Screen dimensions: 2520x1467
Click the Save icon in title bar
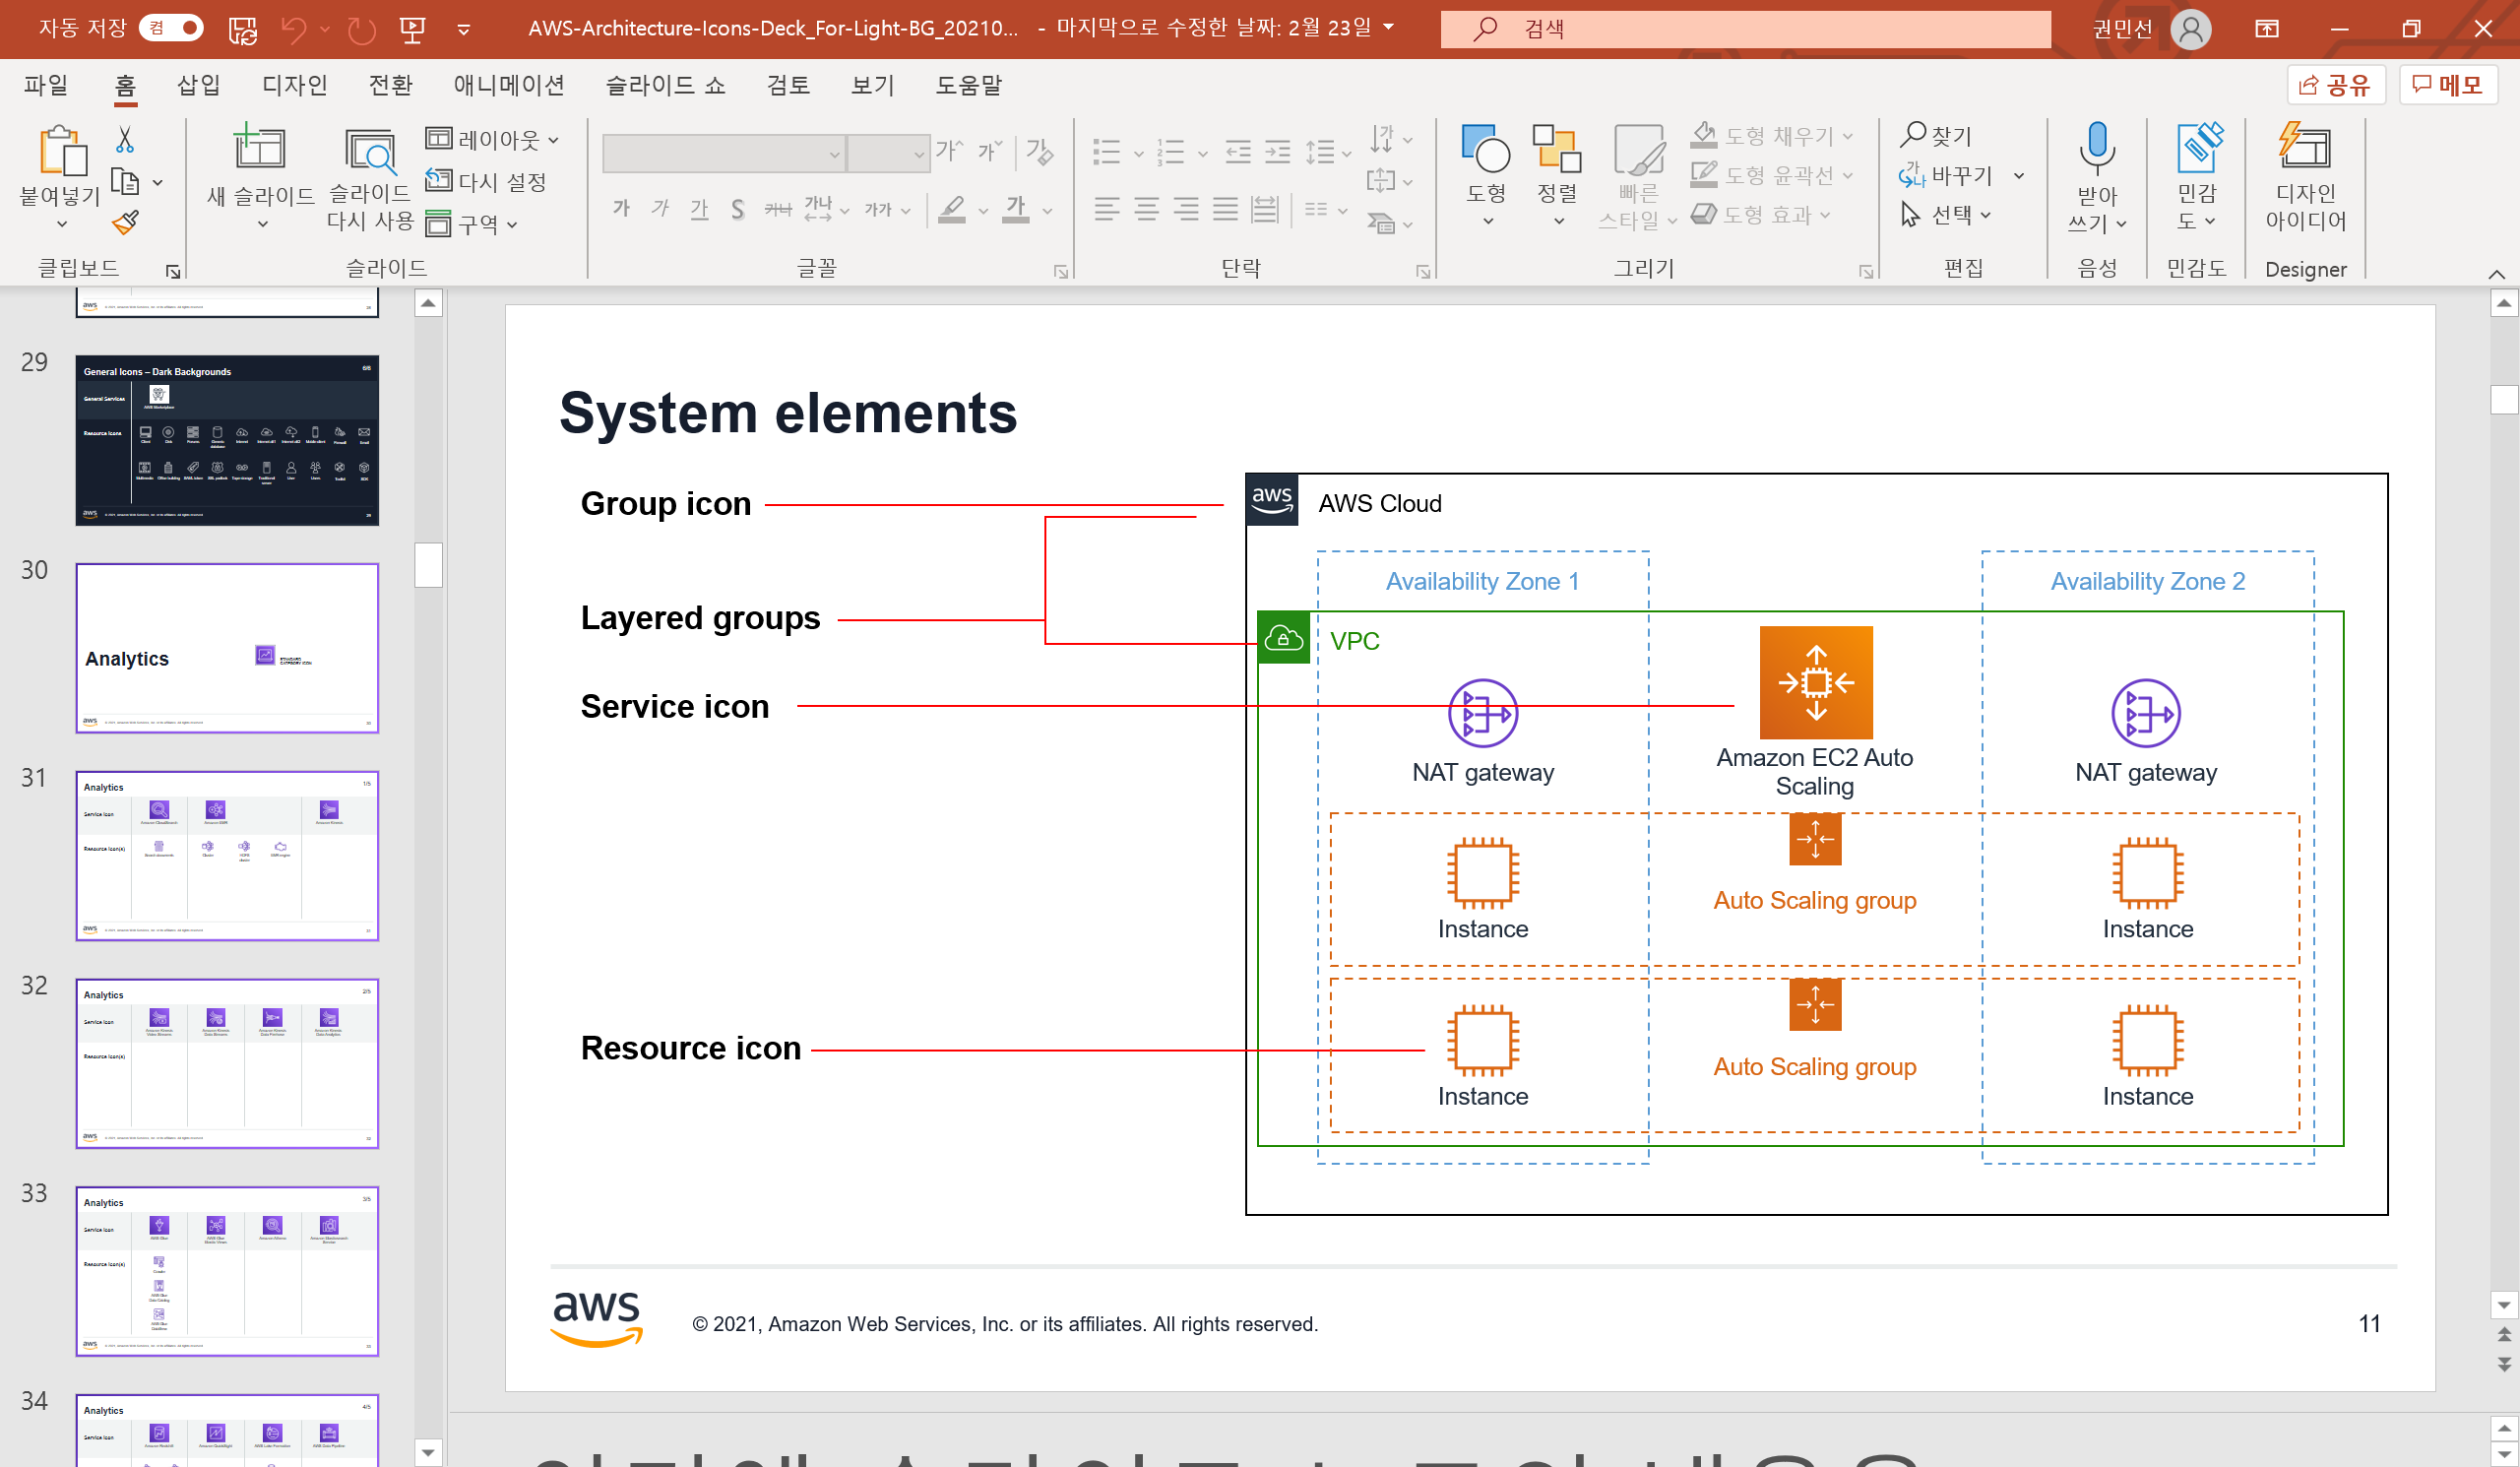coord(243,29)
